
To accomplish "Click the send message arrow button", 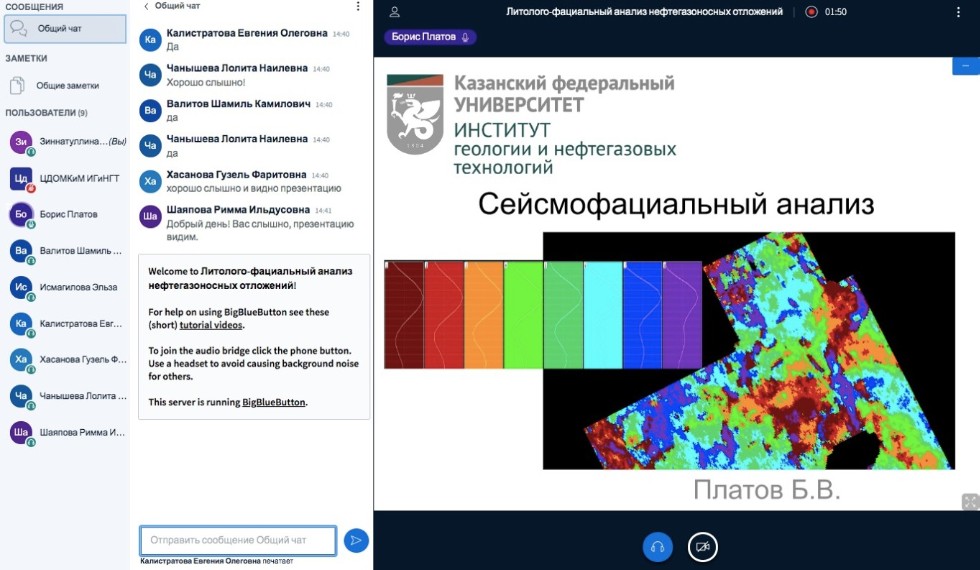I will click(355, 541).
